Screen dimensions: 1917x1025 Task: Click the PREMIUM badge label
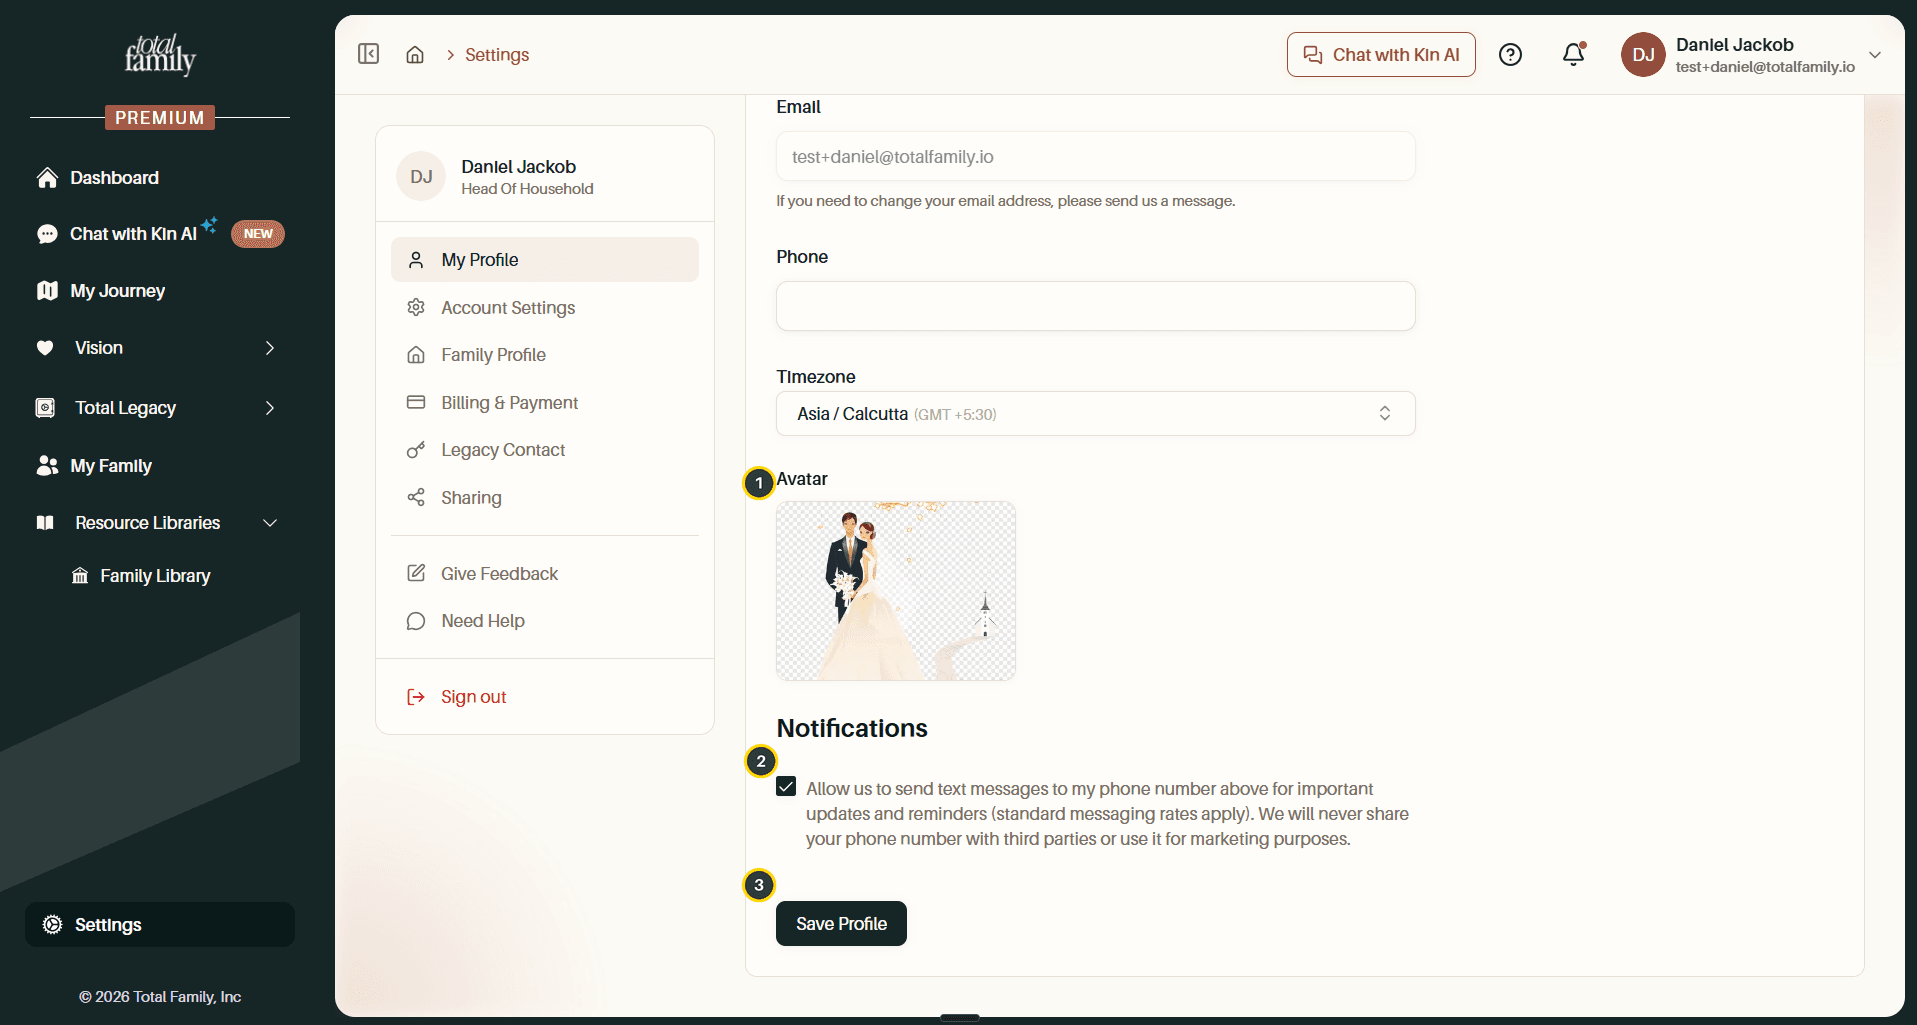(x=160, y=118)
